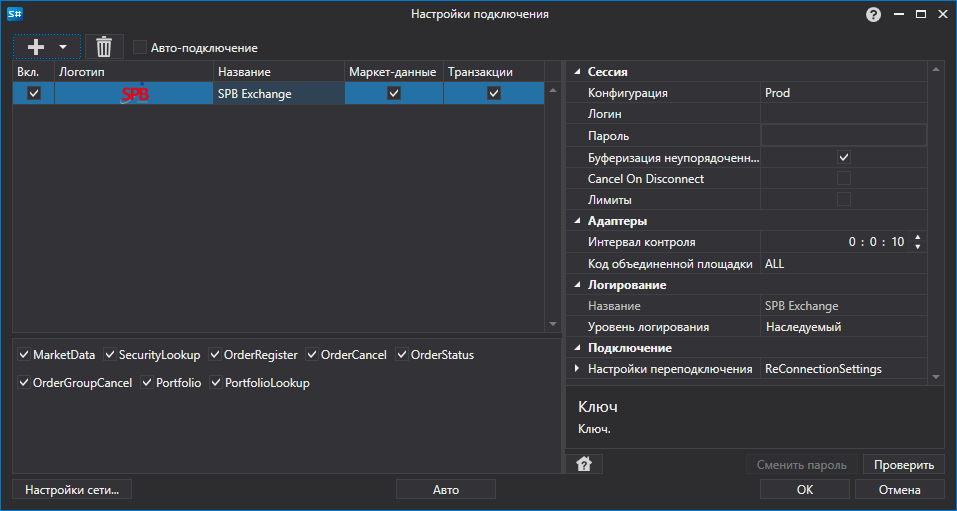Click the Вкл. column header
Viewport: 957px width, 511px height.
tap(34, 71)
